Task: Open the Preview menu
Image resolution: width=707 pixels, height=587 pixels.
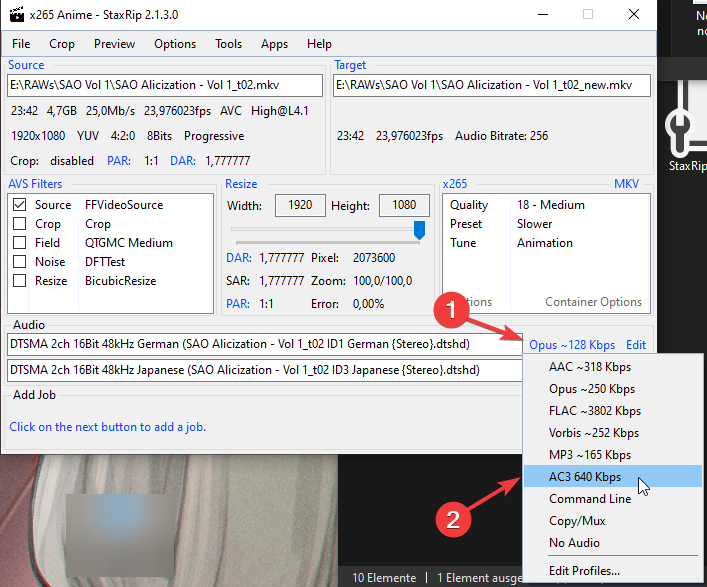Action: [x=114, y=44]
